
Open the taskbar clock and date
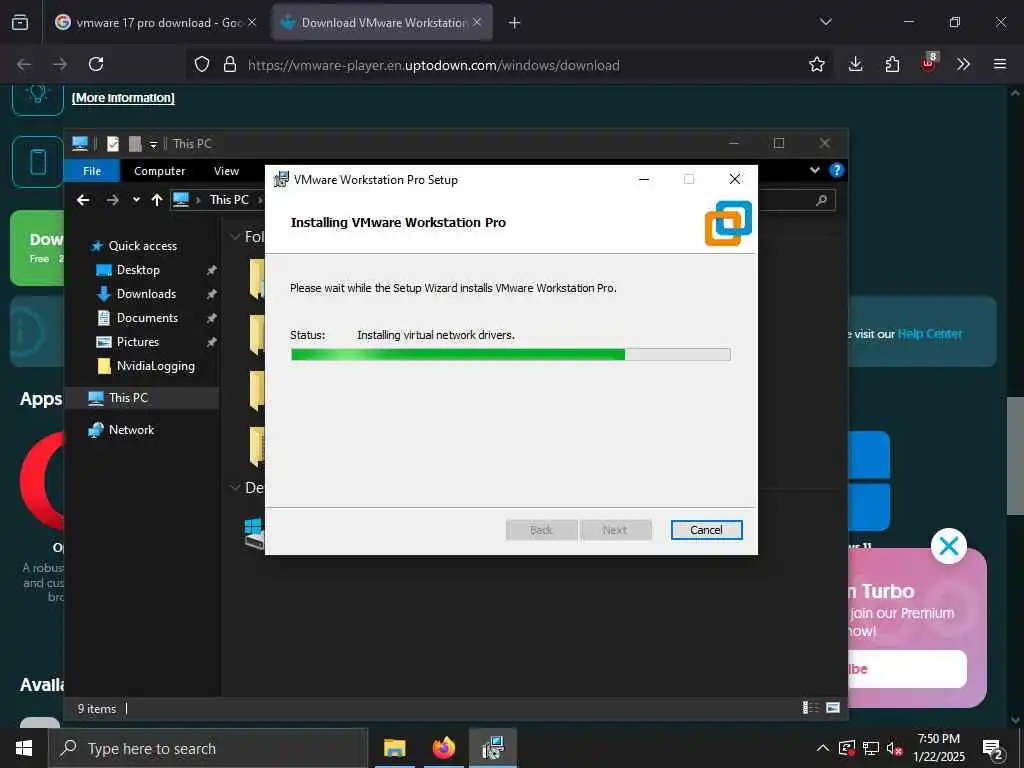(938, 748)
